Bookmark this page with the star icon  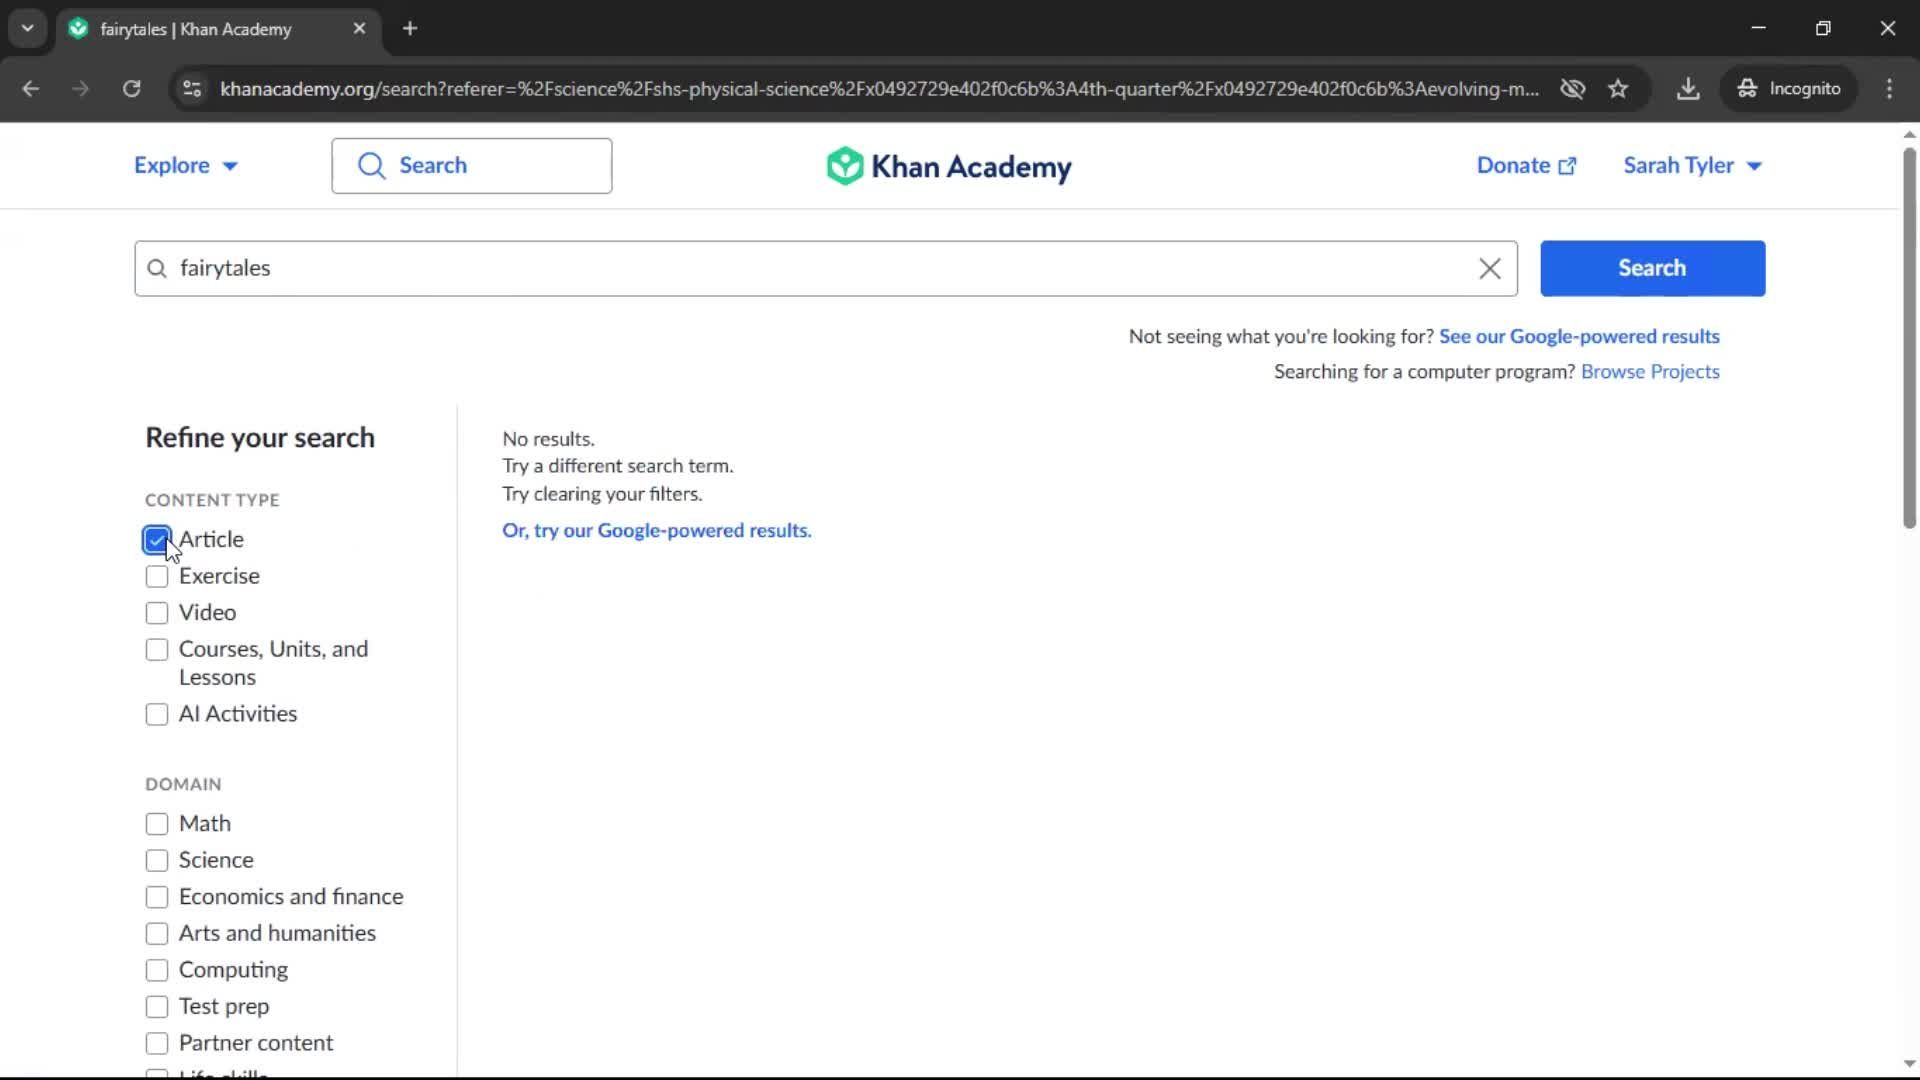tap(1618, 89)
